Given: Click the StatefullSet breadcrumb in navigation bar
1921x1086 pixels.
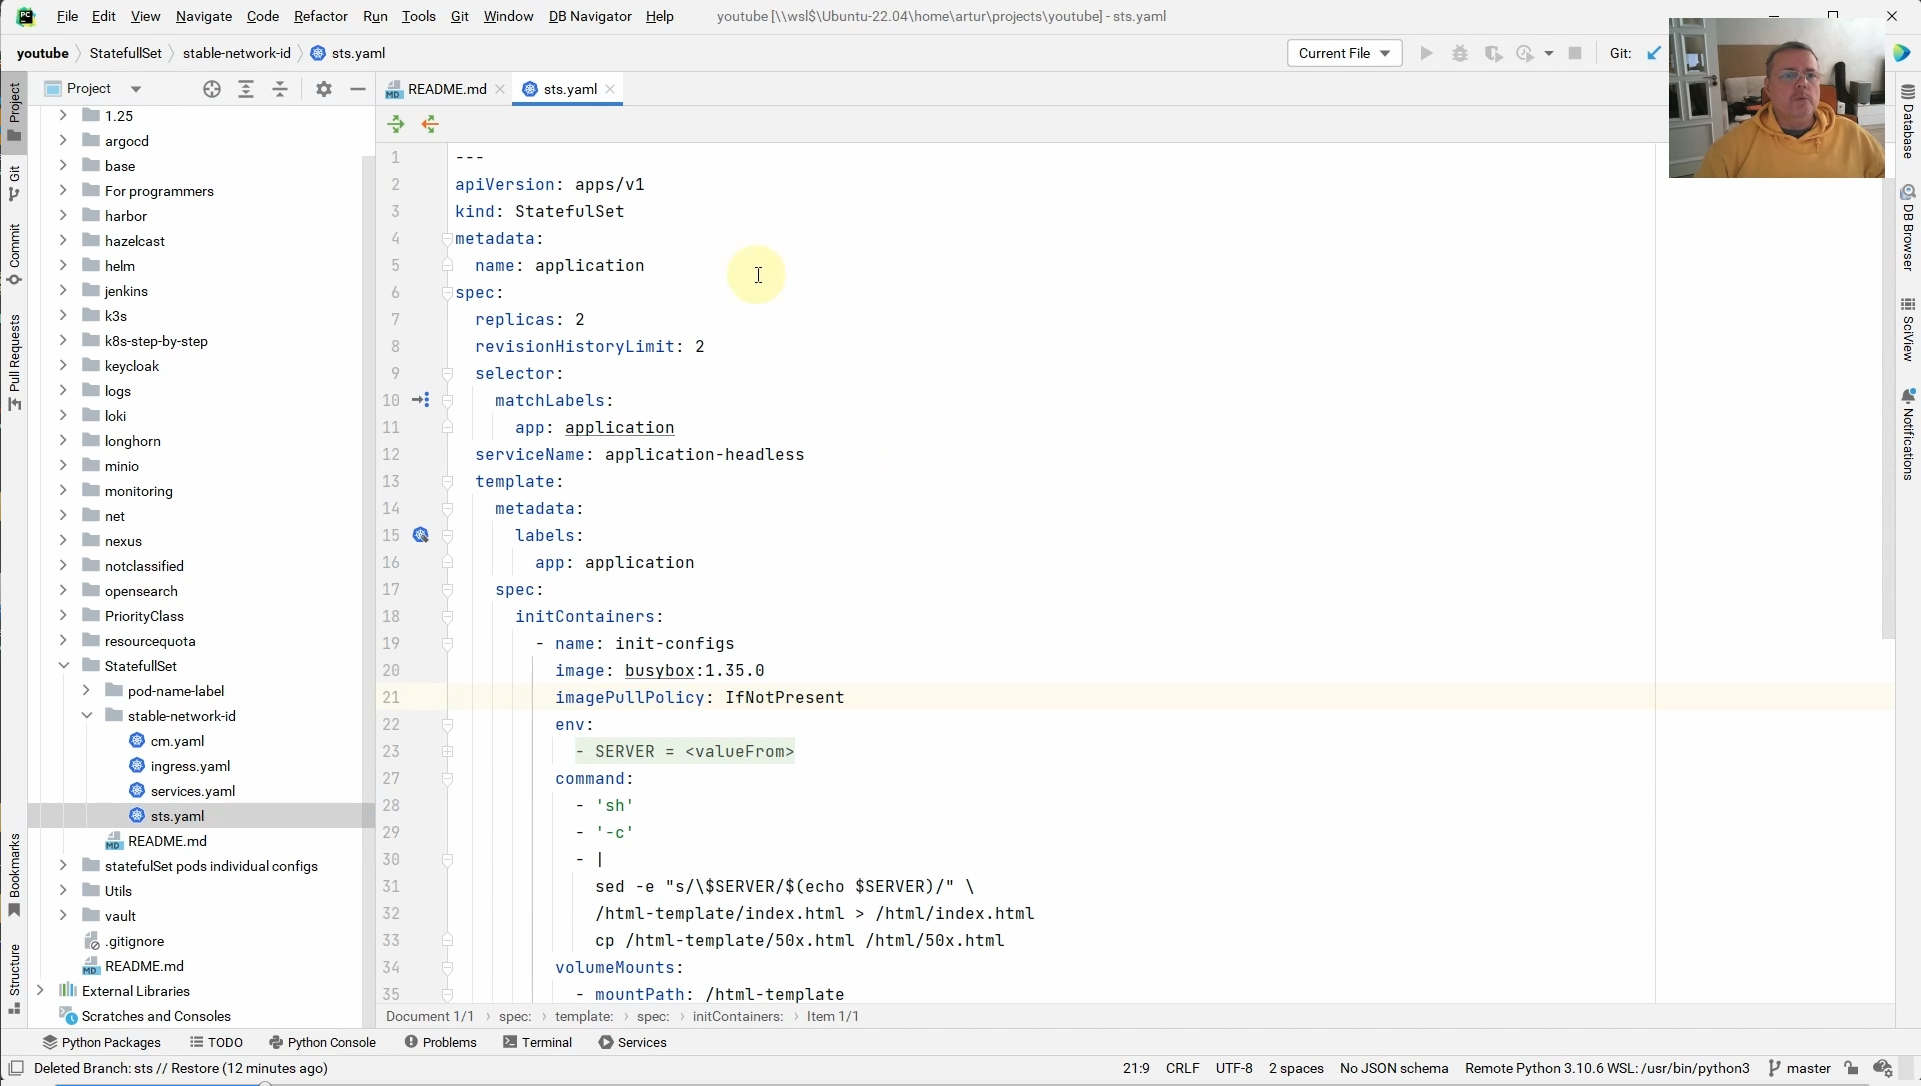Looking at the screenshot, I should [125, 53].
